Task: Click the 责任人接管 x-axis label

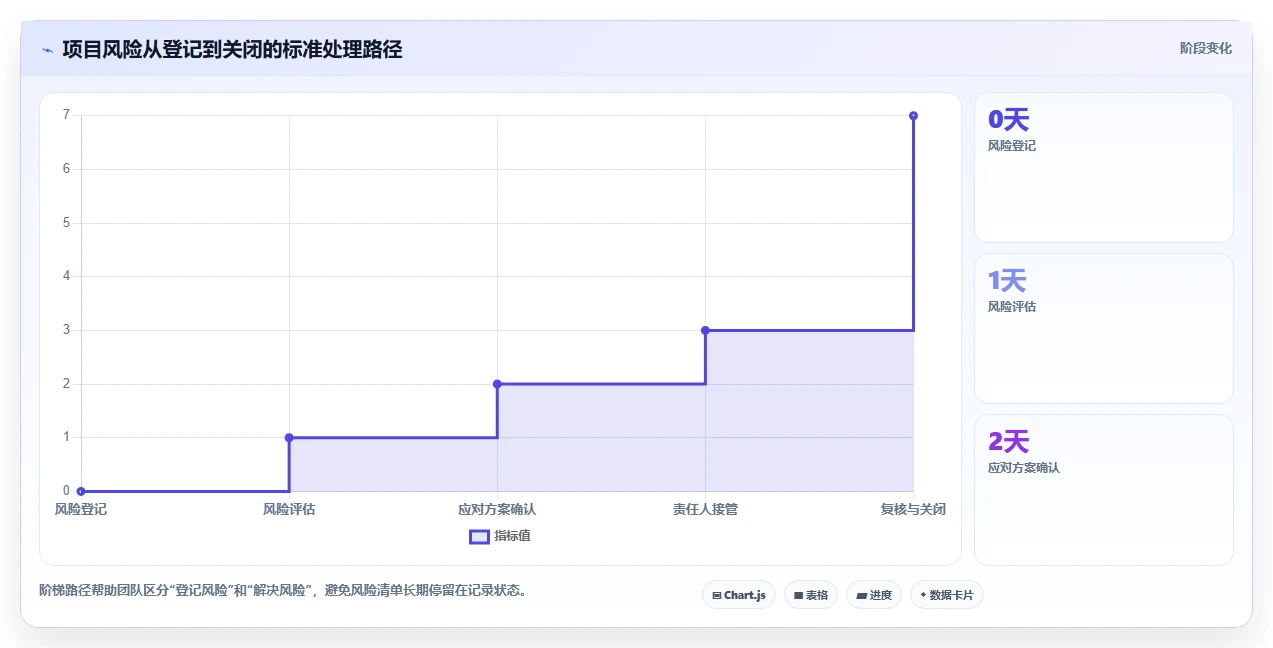Action: point(705,509)
